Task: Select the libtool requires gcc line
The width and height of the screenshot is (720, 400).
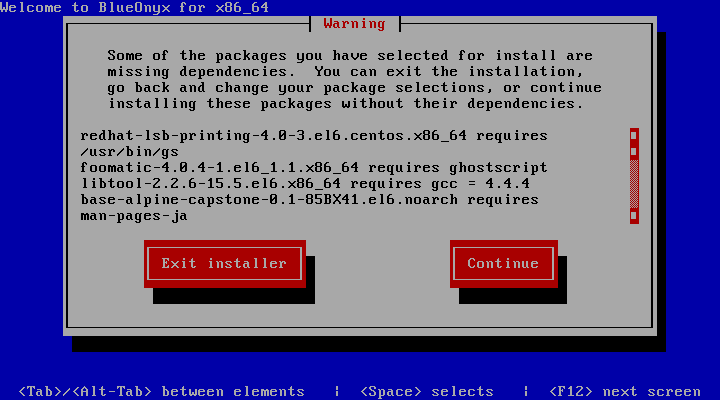Action: 305,184
